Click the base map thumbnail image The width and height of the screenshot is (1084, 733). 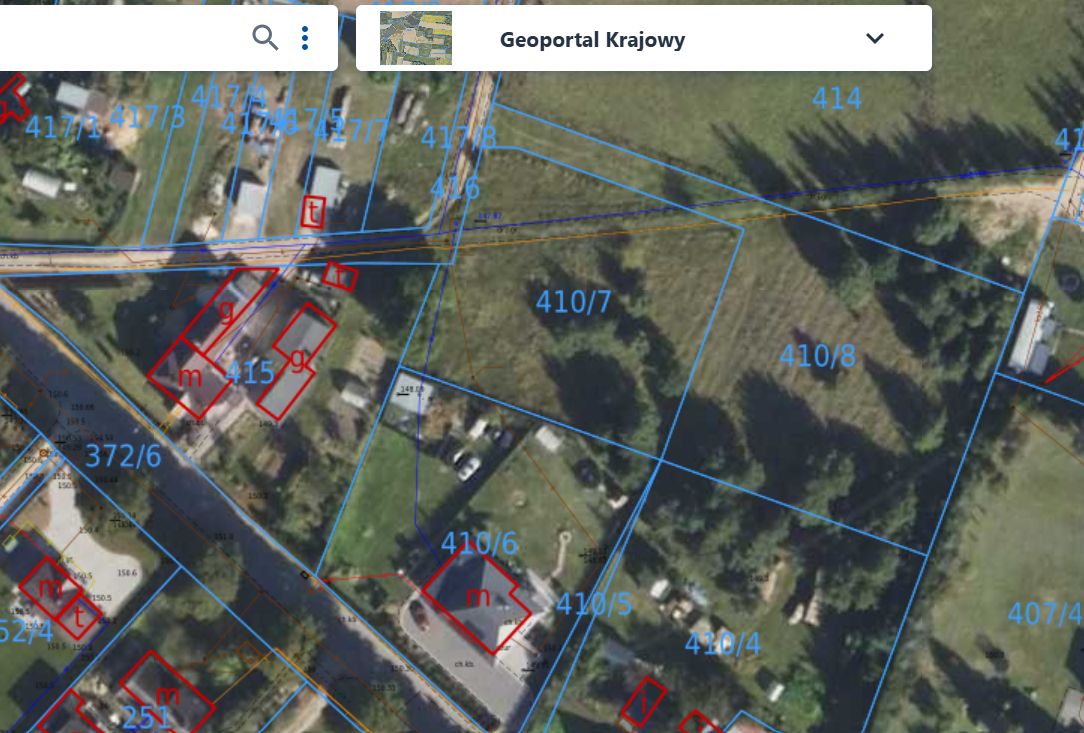415,38
